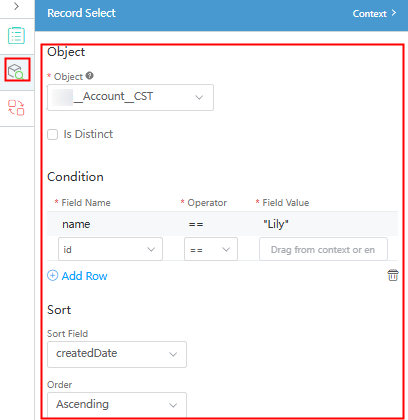This screenshot has width=408, height=420.
Task: Open the Order dropdown set to Ascending
Action: [x=117, y=405]
